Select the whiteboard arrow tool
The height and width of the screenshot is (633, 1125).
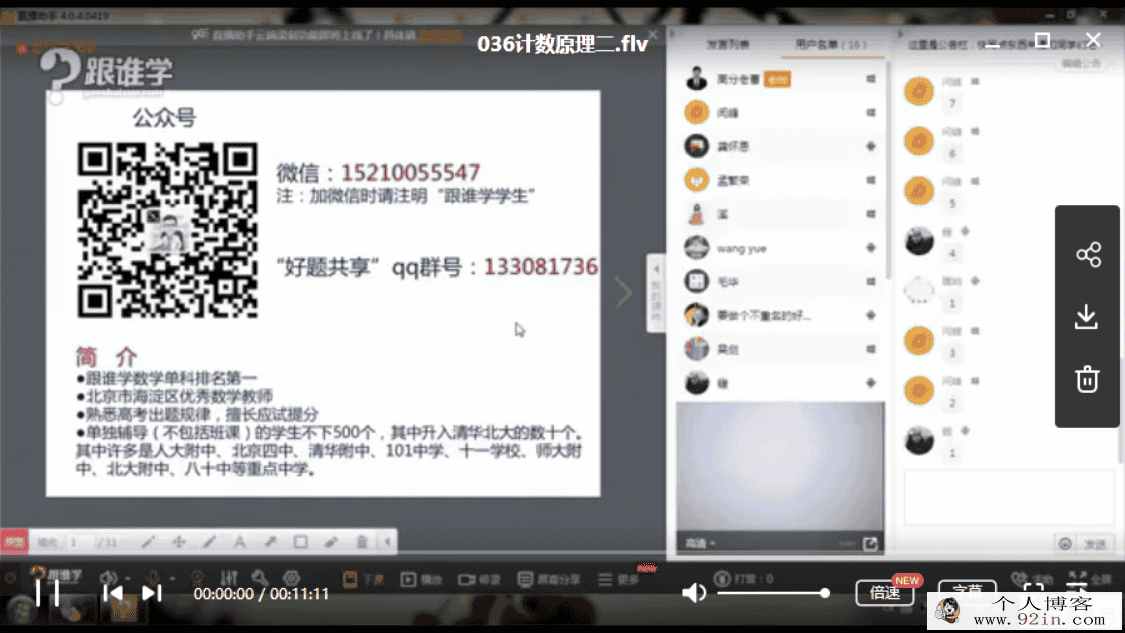pyautogui.click(x=270, y=542)
